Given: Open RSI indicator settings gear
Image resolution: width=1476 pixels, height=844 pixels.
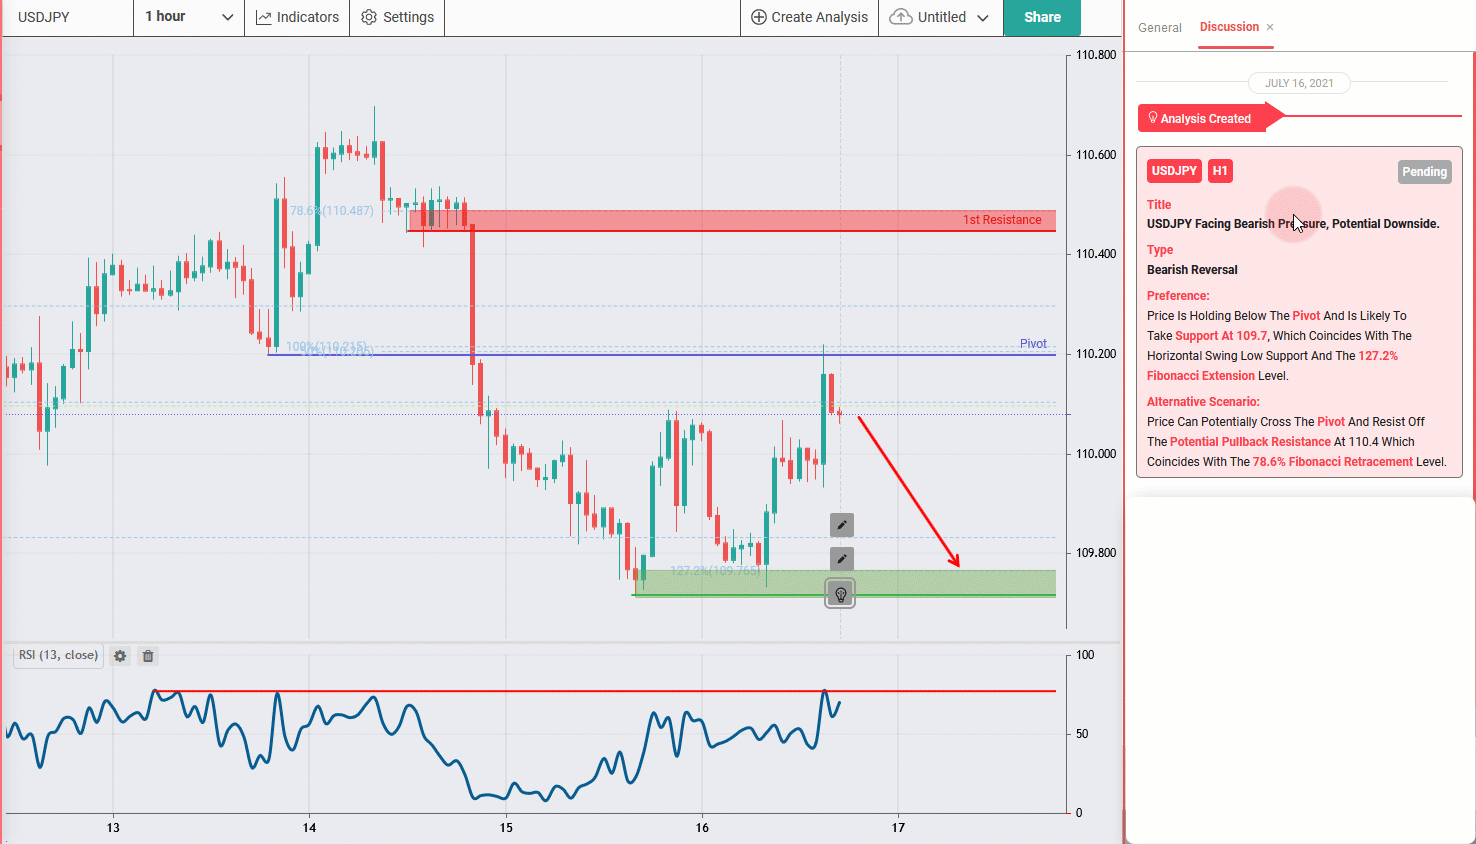Looking at the screenshot, I should click(x=120, y=656).
